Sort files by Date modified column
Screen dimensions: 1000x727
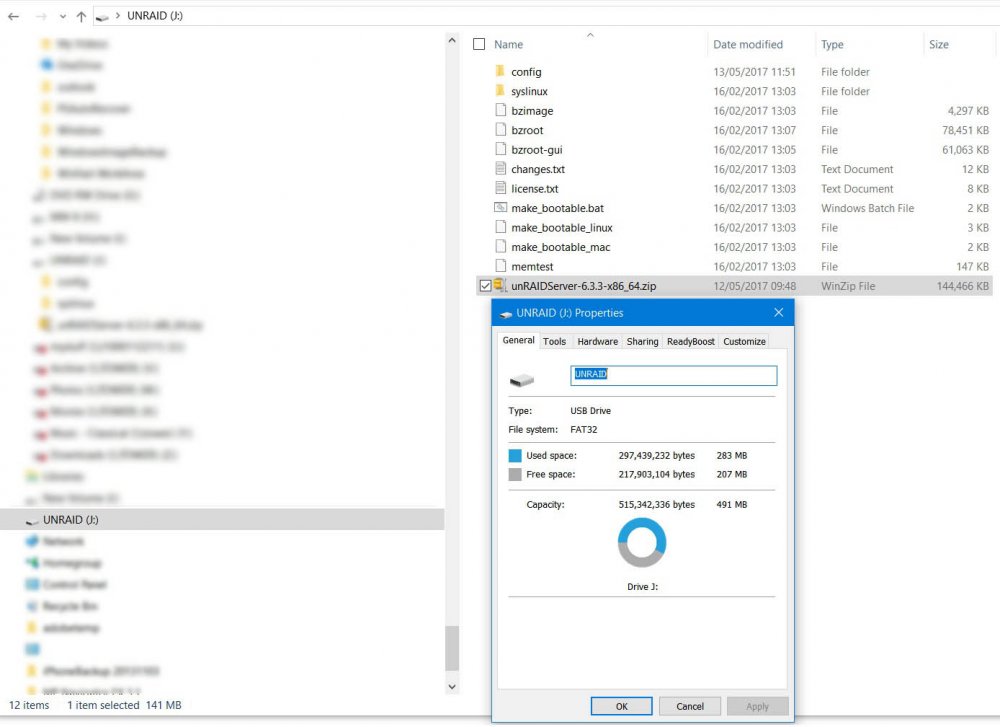click(747, 45)
